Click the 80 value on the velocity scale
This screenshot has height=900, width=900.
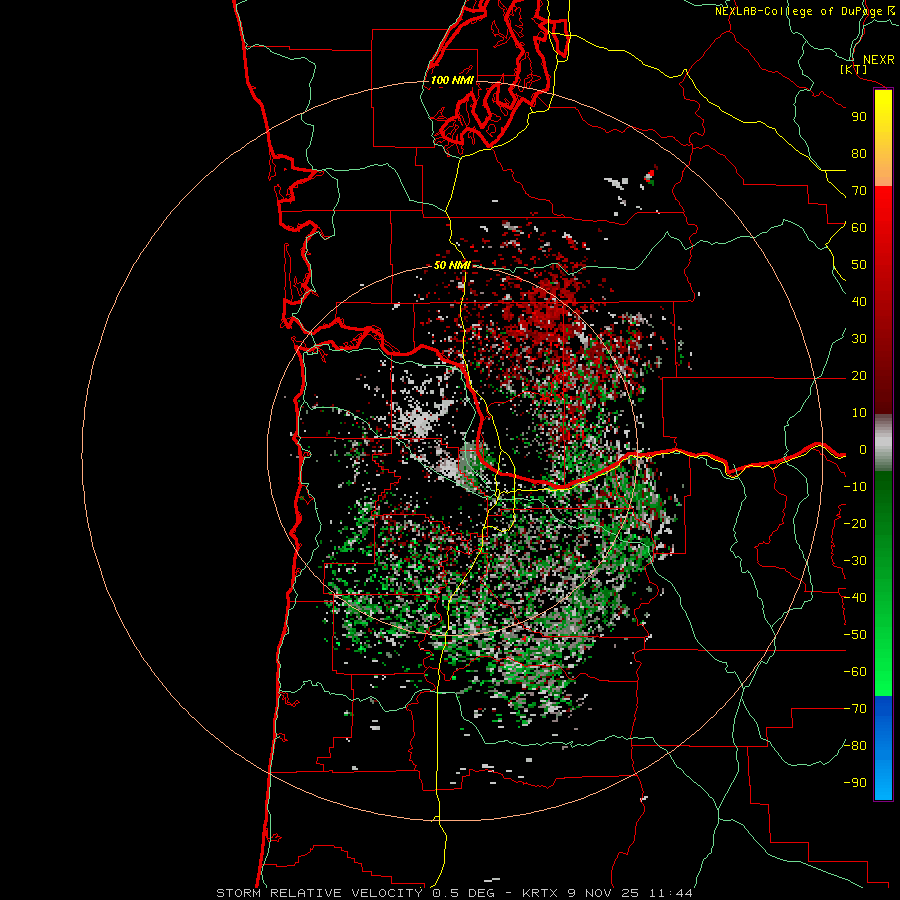point(859,153)
